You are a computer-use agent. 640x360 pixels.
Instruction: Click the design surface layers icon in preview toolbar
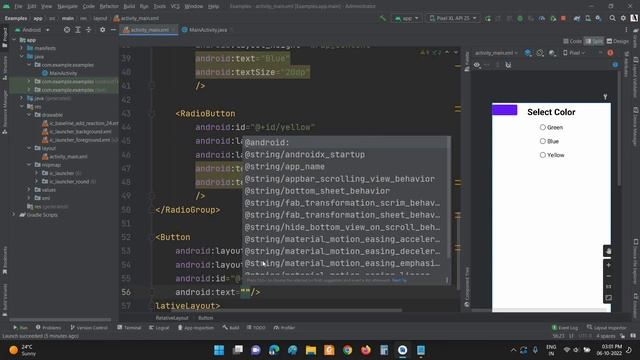pos(528,53)
